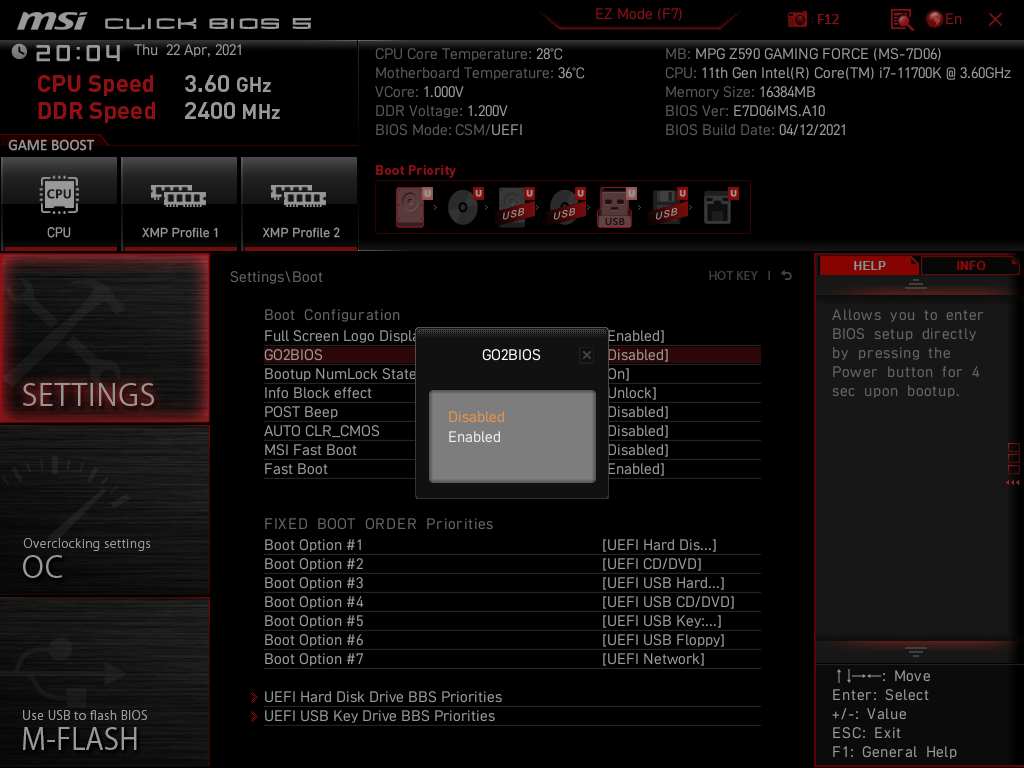1024x768 pixels.
Task: Take a screenshot with the F12 camera icon
Action: pyautogui.click(x=797, y=19)
